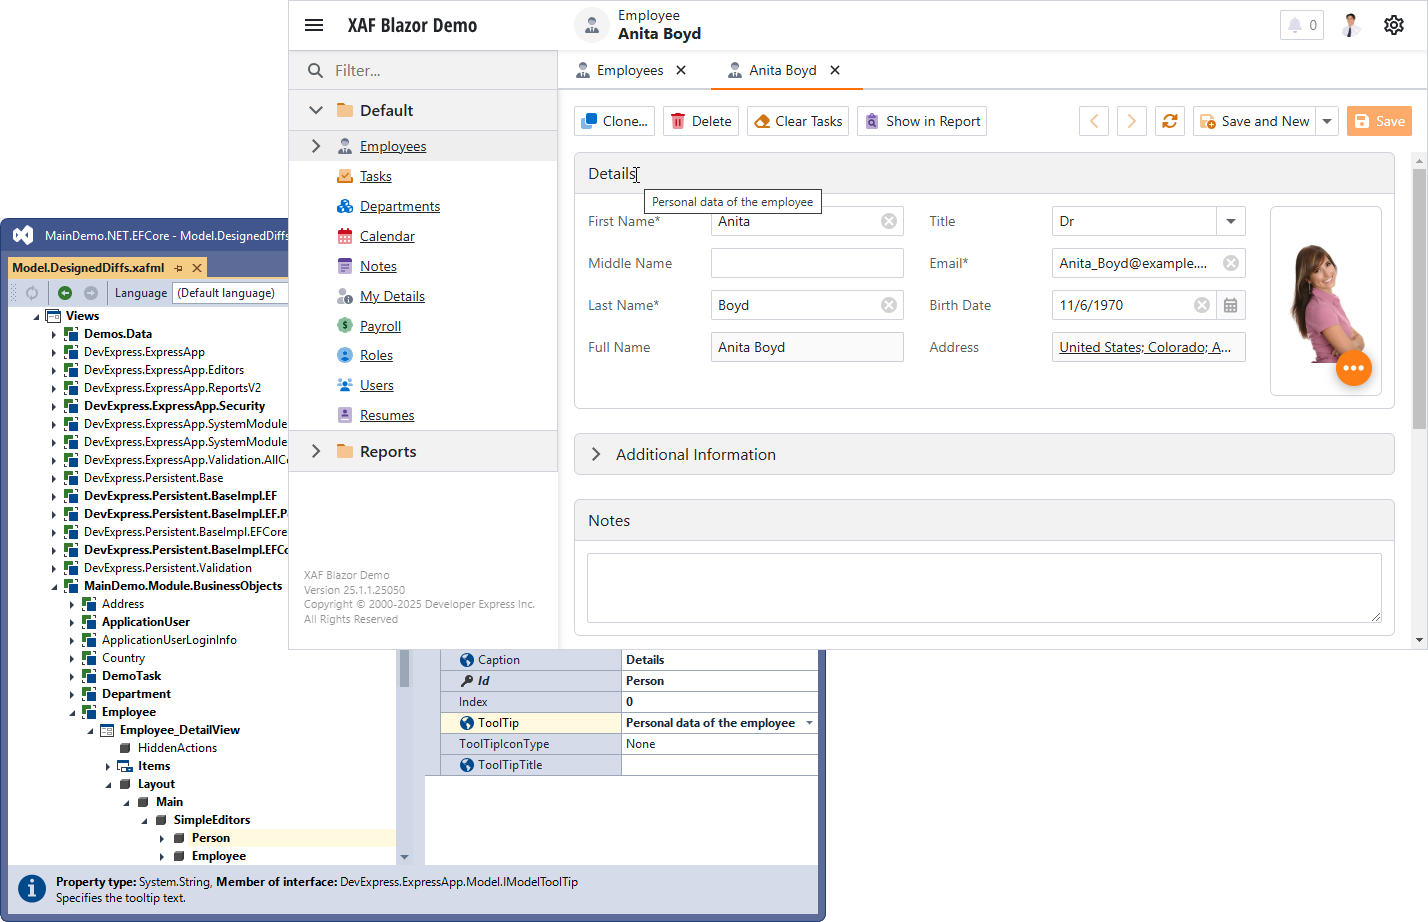Screen dimensions: 1428x922
Task: Open the Title dropdown
Action: point(1230,221)
